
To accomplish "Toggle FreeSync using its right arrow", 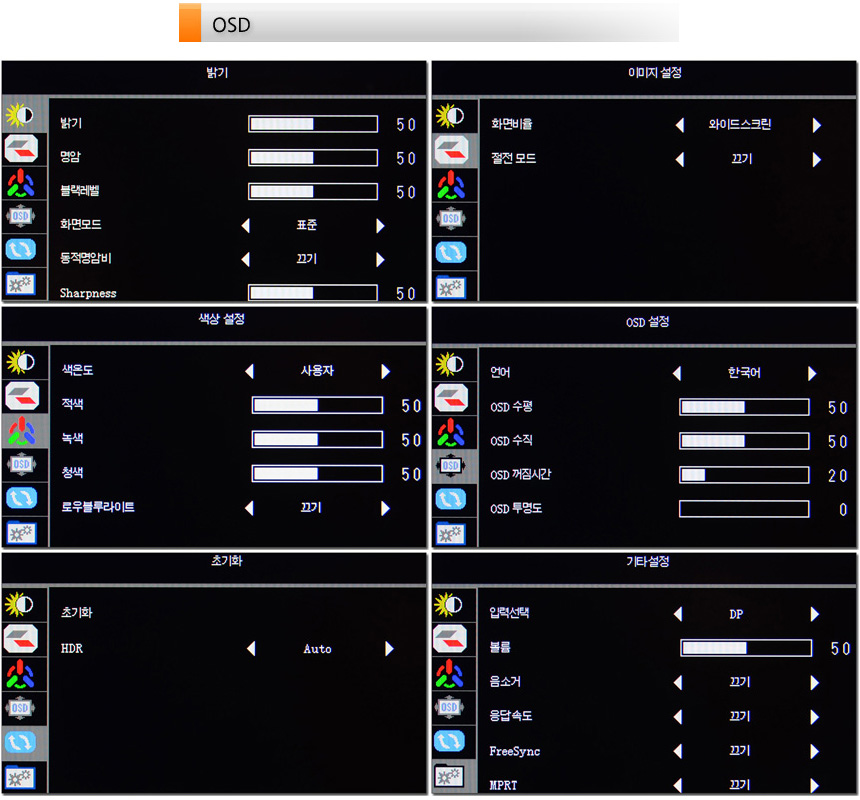I will tap(815, 751).
